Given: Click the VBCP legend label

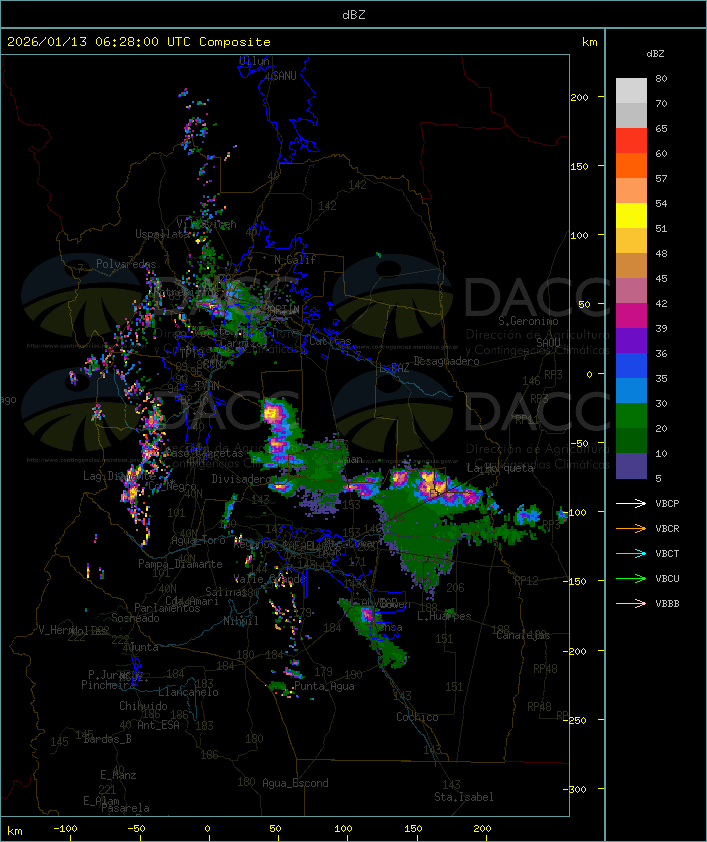Looking at the screenshot, I should [667, 504].
